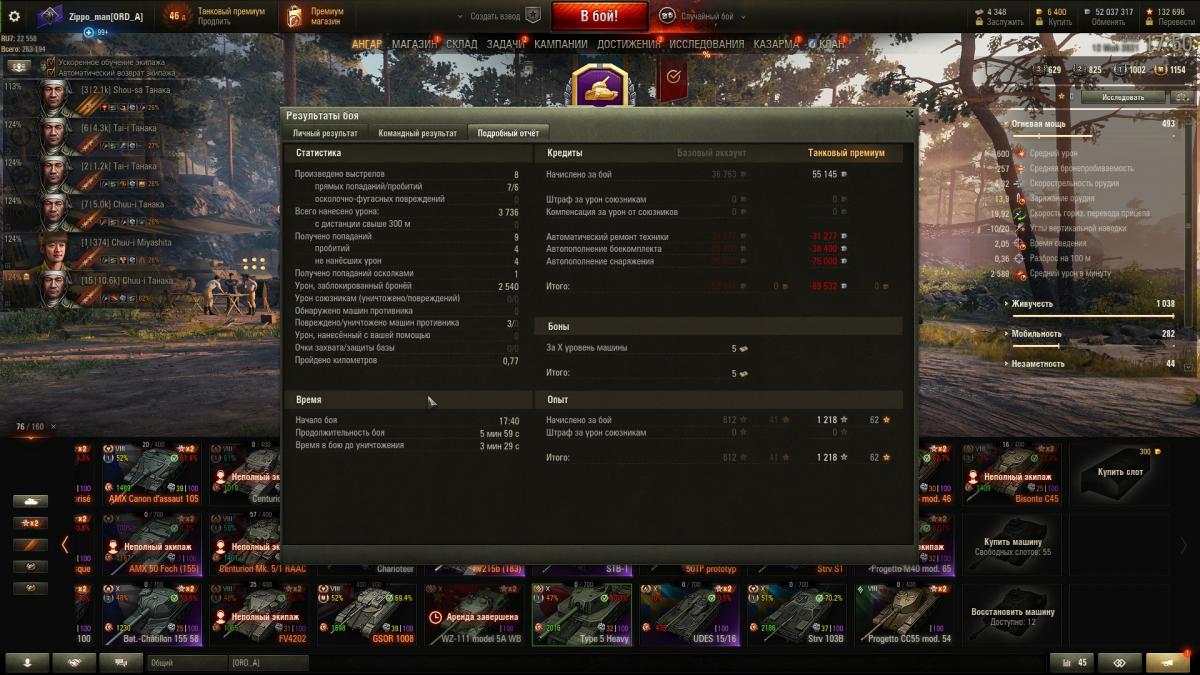The height and width of the screenshot is (675, 1200).
Task: Click the Исследовать research button
Action: tap(1123, 97)
